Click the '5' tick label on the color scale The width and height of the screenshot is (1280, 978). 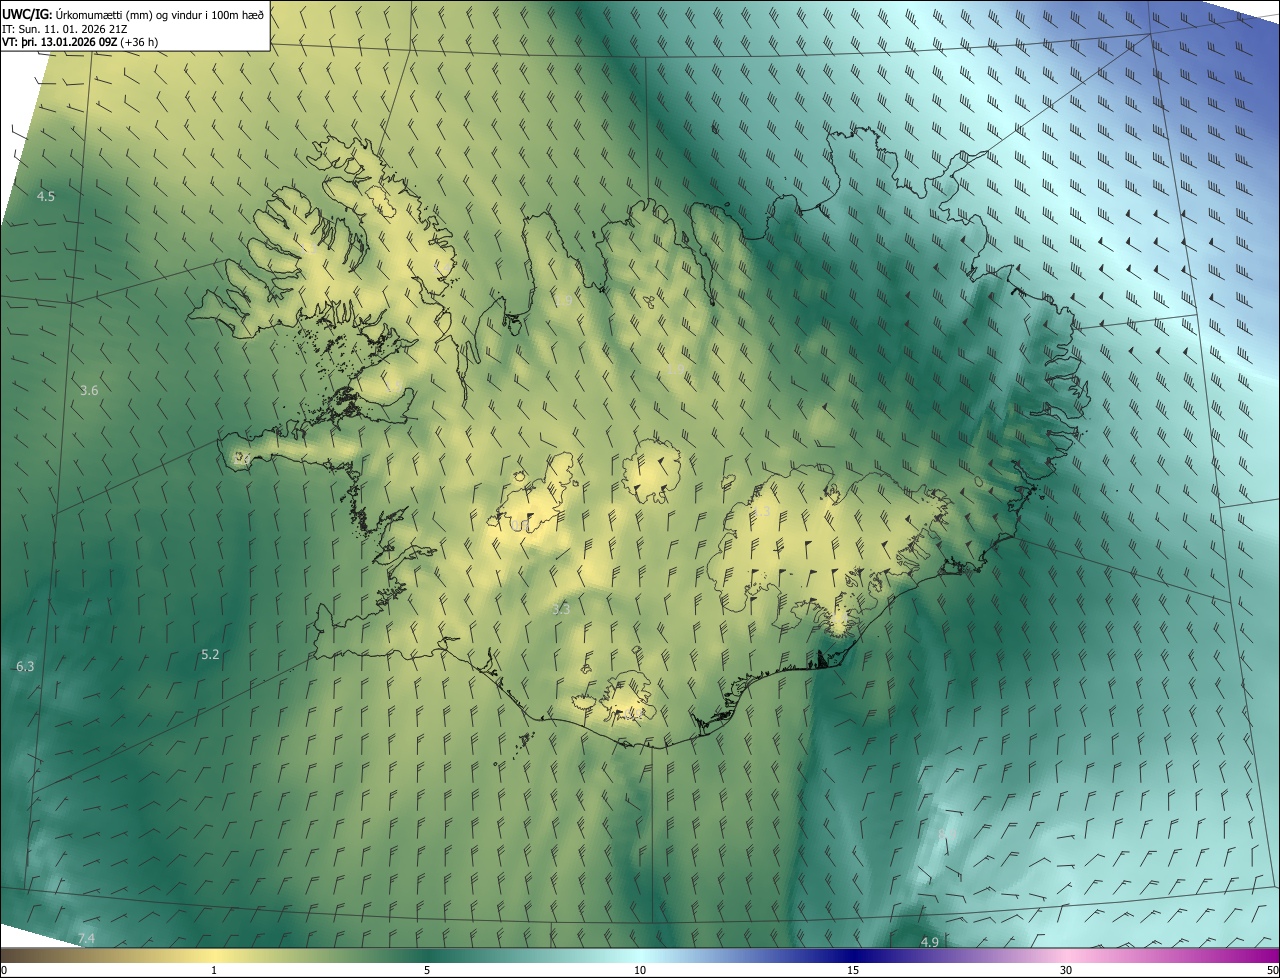point(427,970)
